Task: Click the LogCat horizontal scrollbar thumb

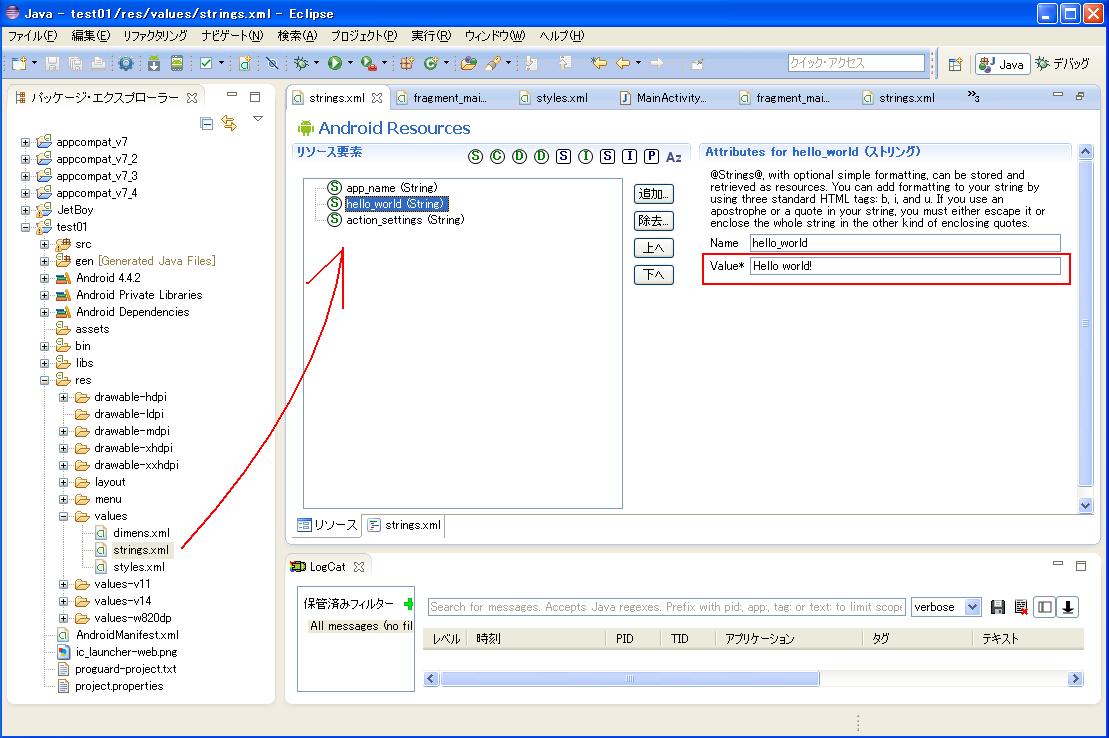Action: click(x=629, y=679)
